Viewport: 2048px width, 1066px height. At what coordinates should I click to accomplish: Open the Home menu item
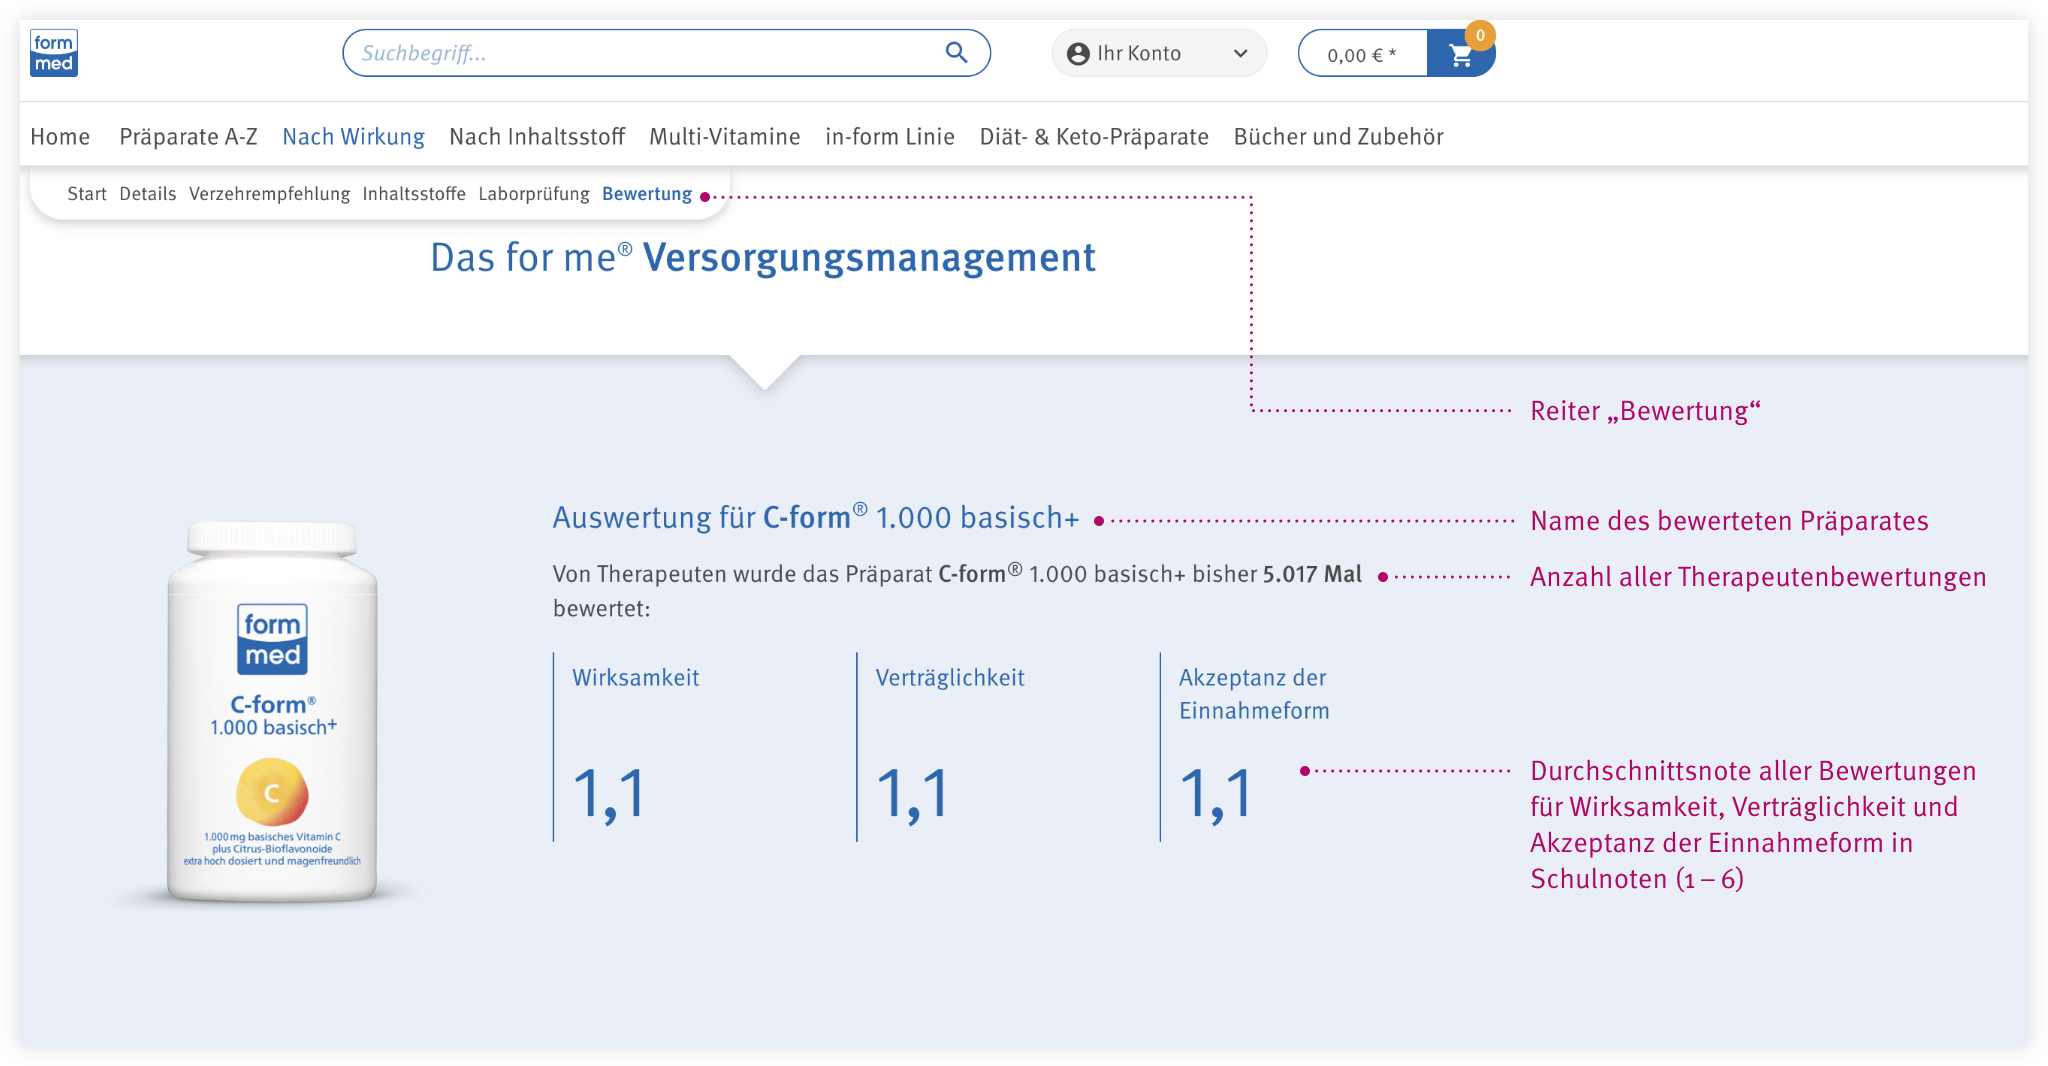(x=60, y=137)
